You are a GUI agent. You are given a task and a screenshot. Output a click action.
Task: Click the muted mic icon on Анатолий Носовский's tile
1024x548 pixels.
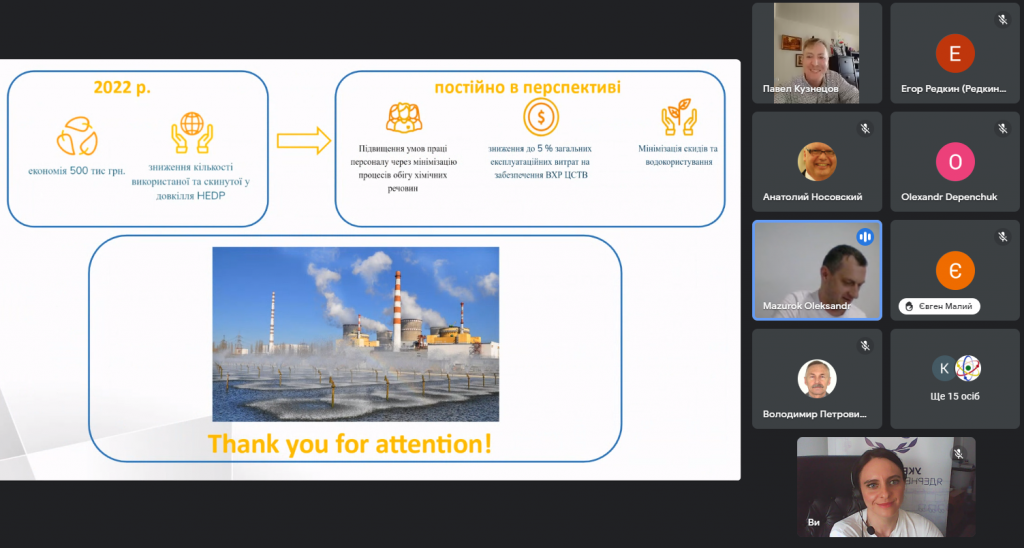tap(865, 129)
